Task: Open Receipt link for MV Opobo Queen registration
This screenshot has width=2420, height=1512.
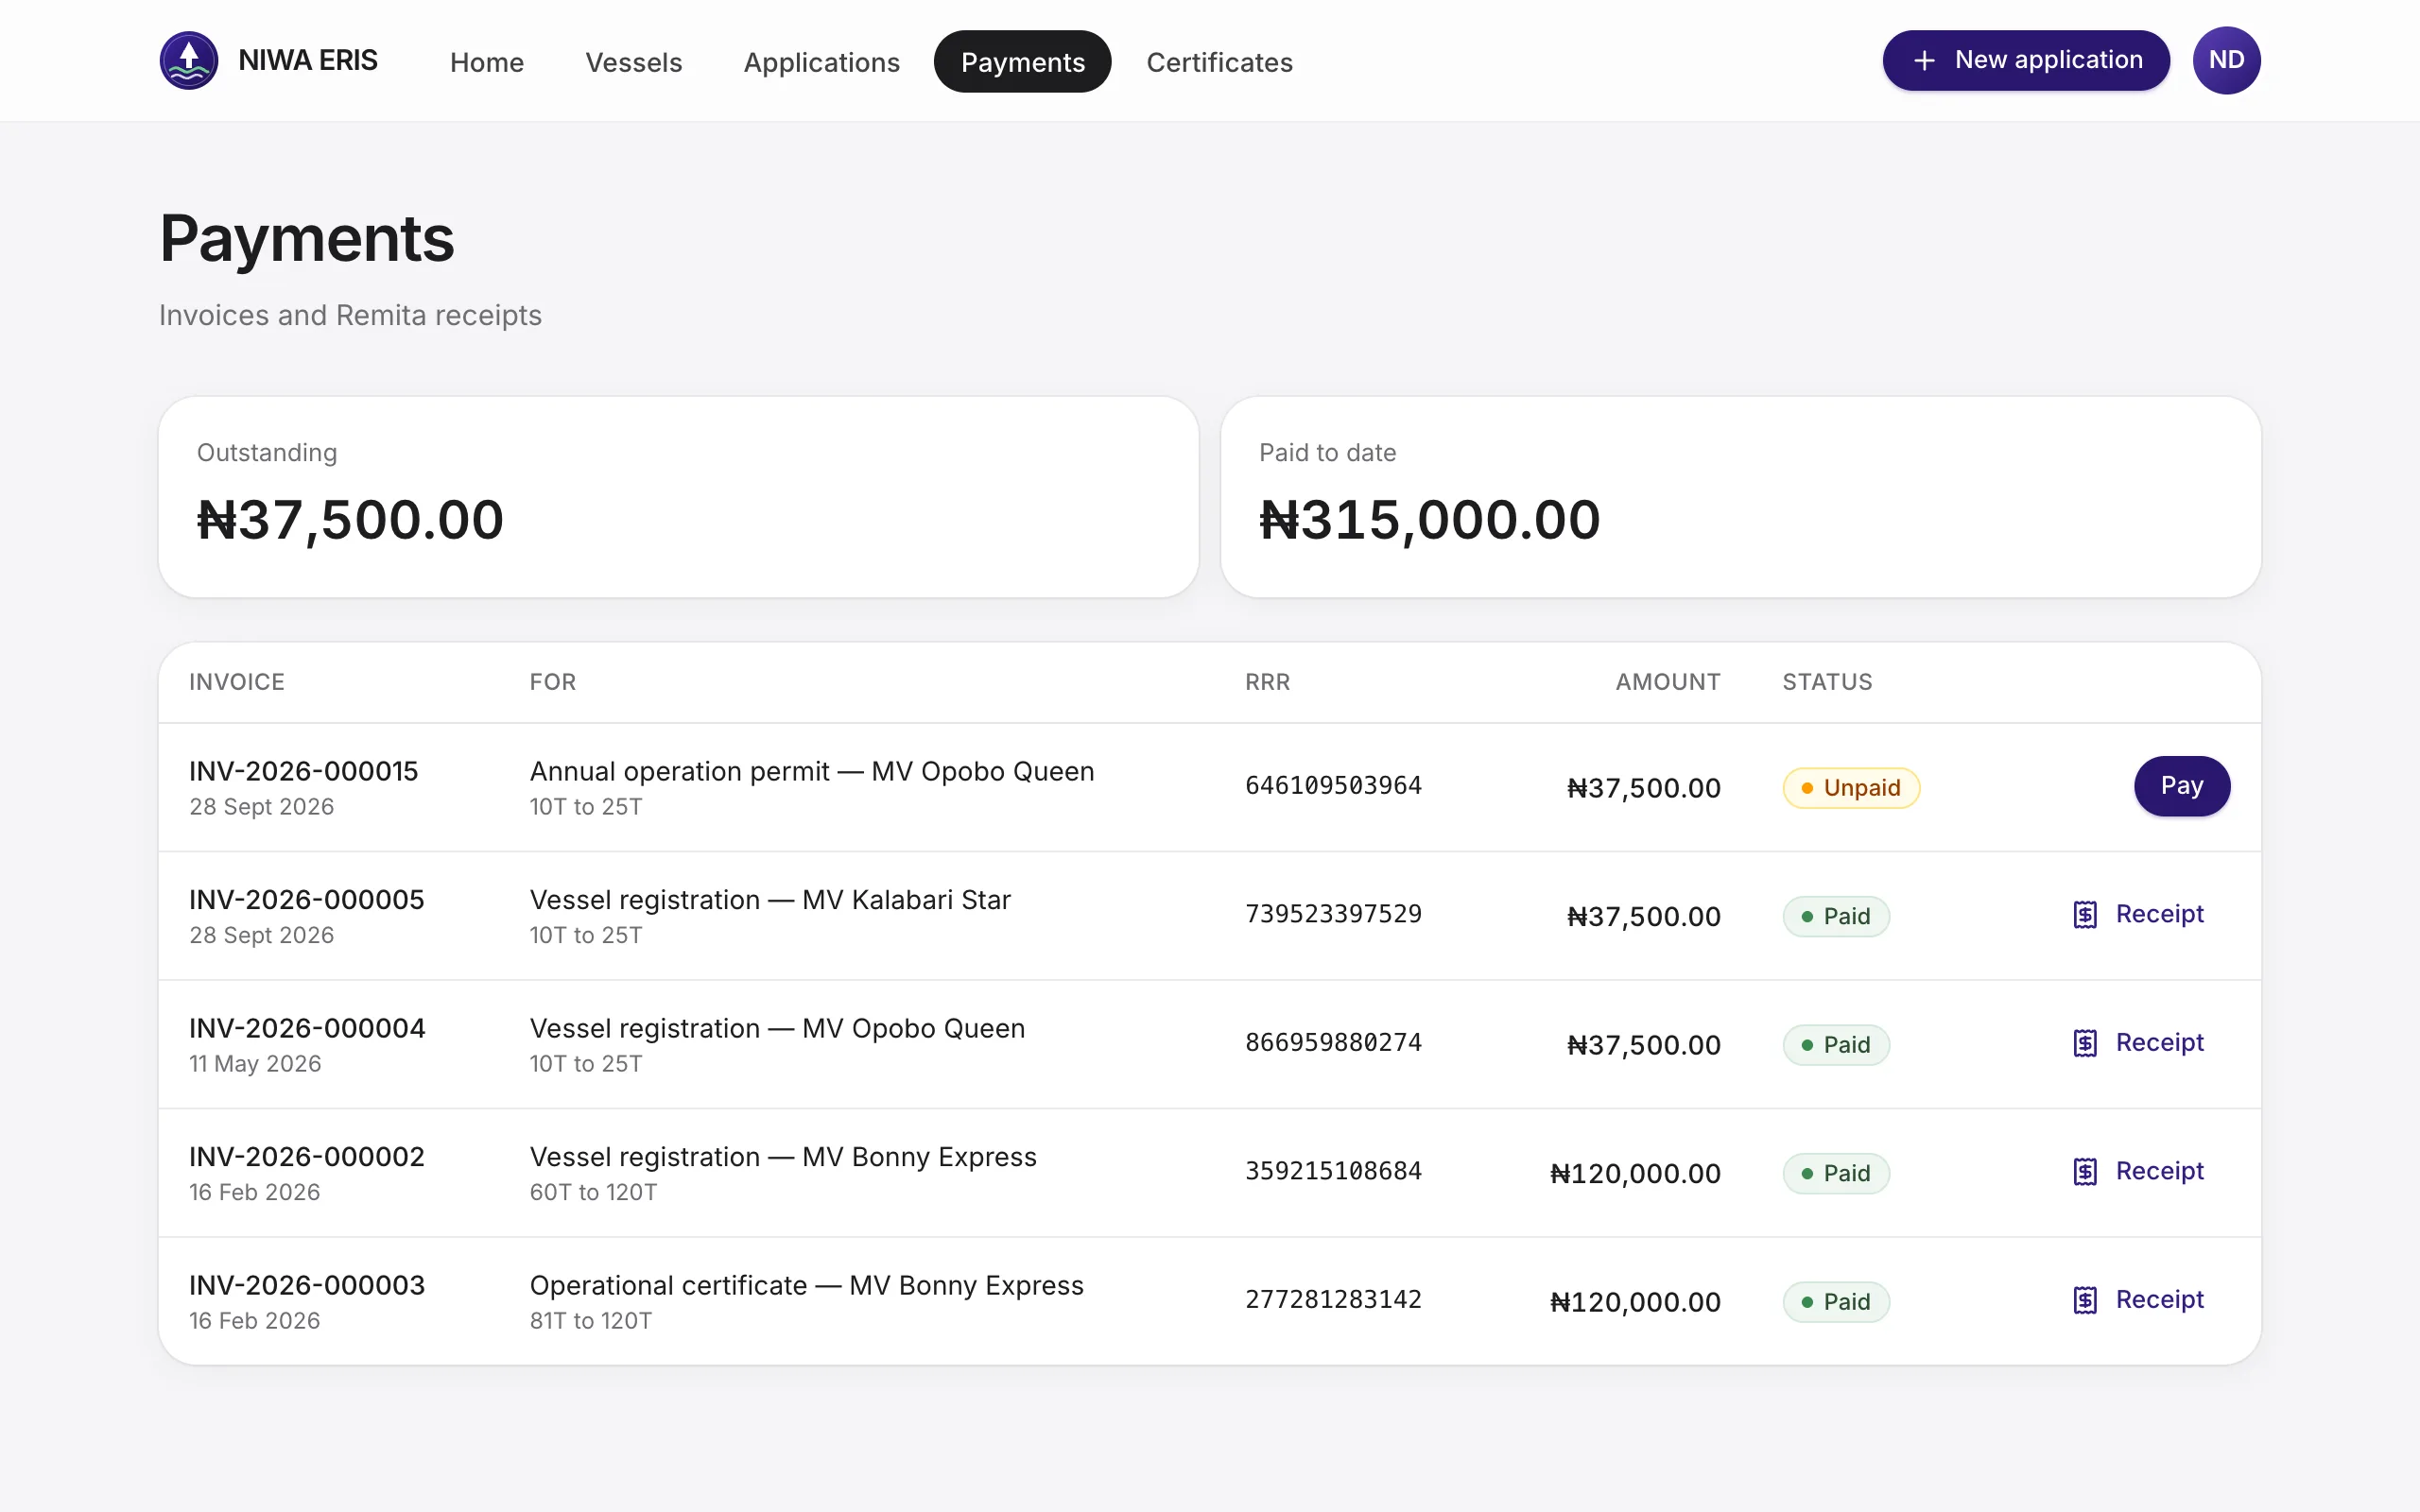Action: 2139,1043
